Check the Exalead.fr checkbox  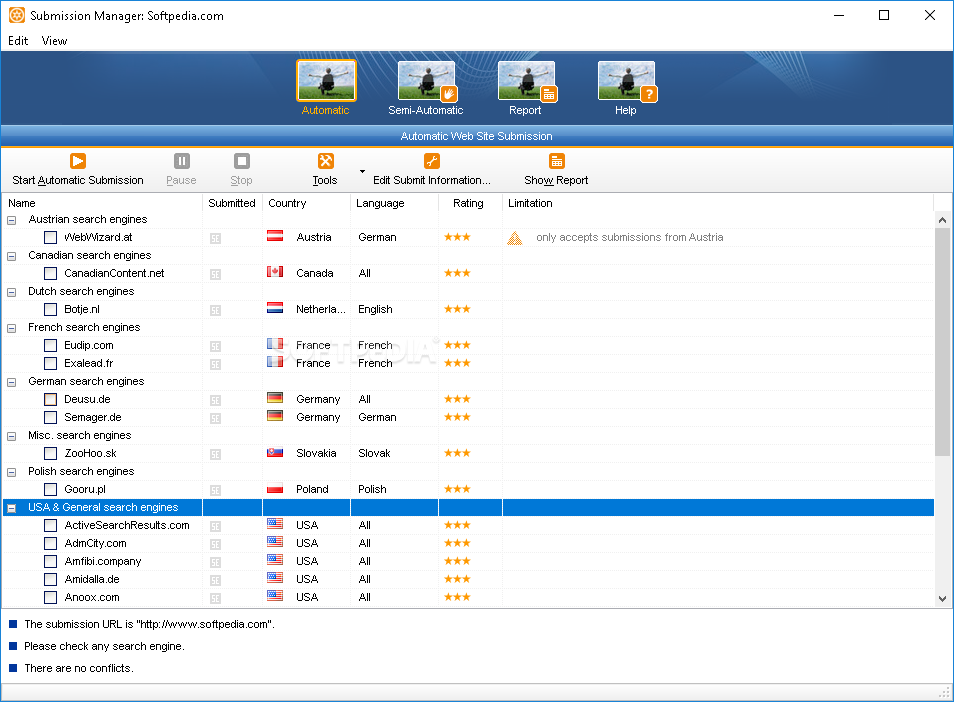(50, 364)
